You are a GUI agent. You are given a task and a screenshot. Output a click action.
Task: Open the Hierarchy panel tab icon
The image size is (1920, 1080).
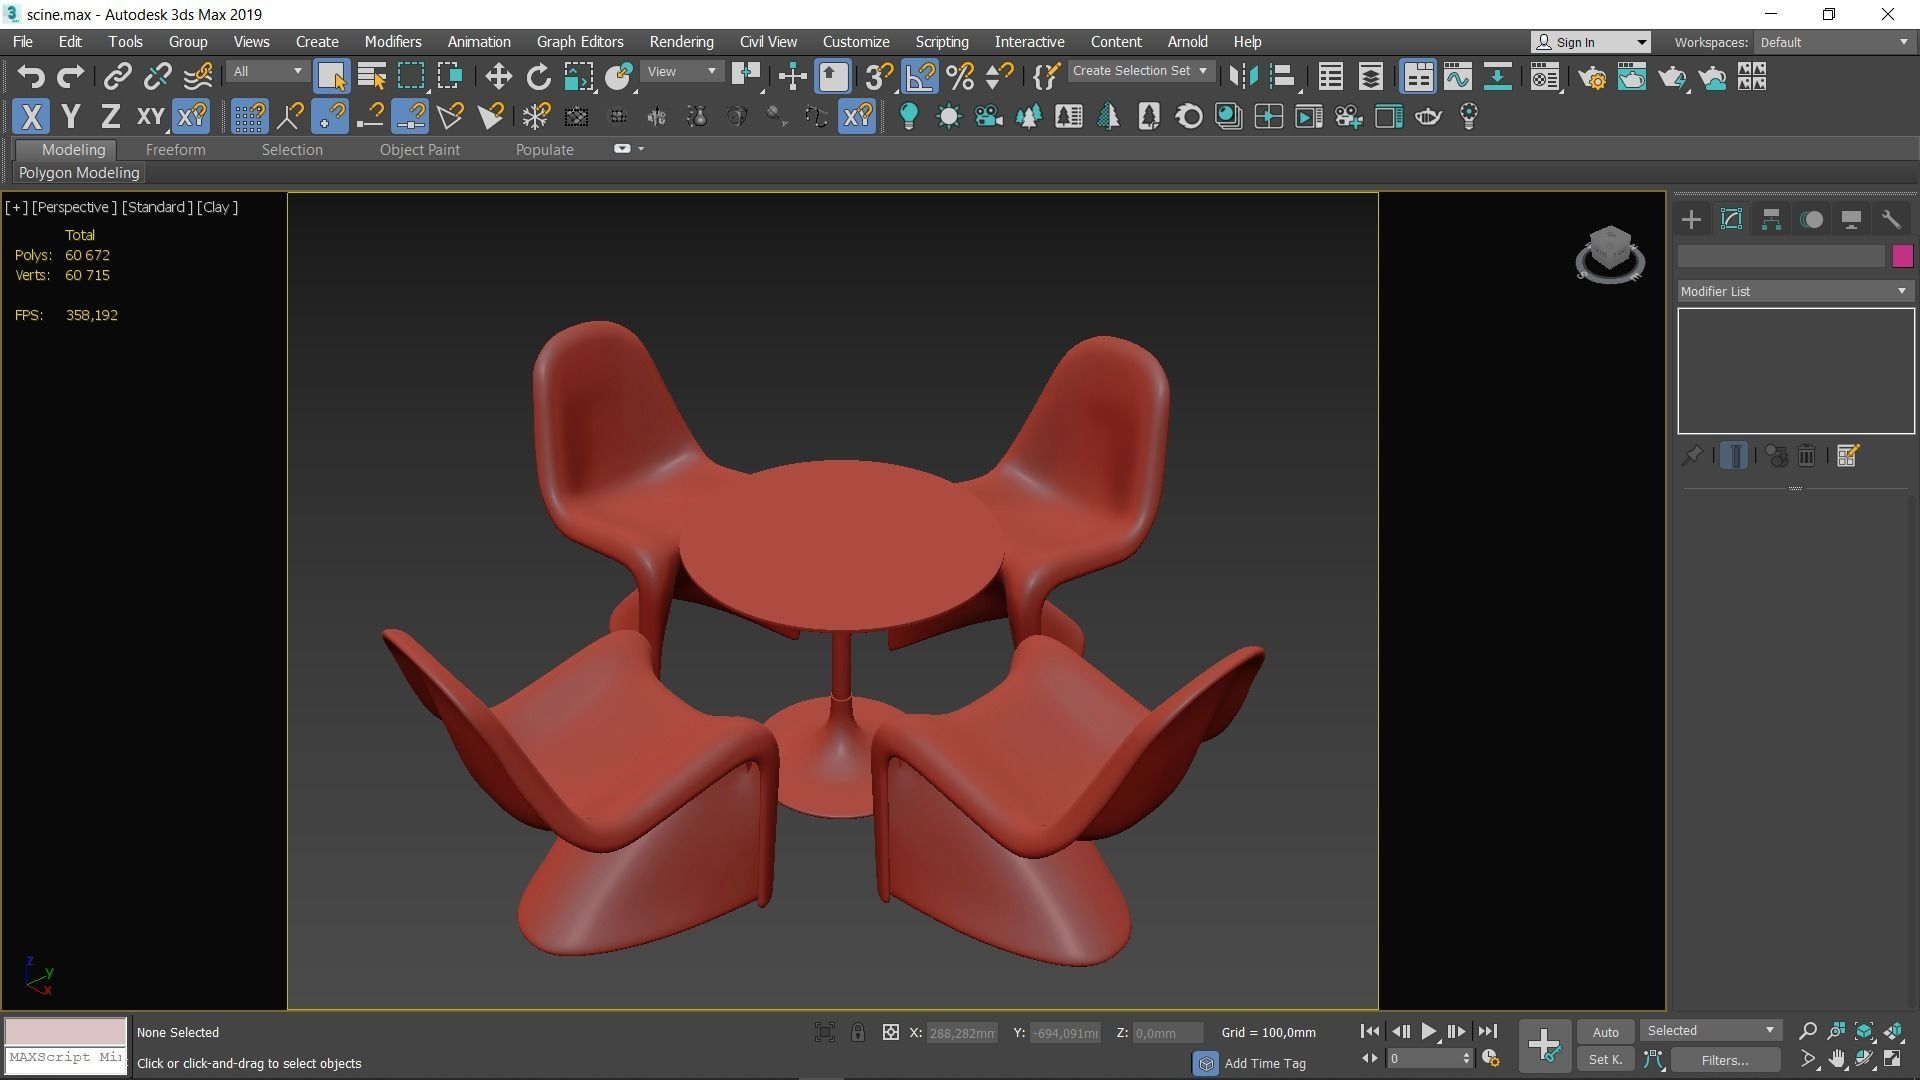point(1771,220)
